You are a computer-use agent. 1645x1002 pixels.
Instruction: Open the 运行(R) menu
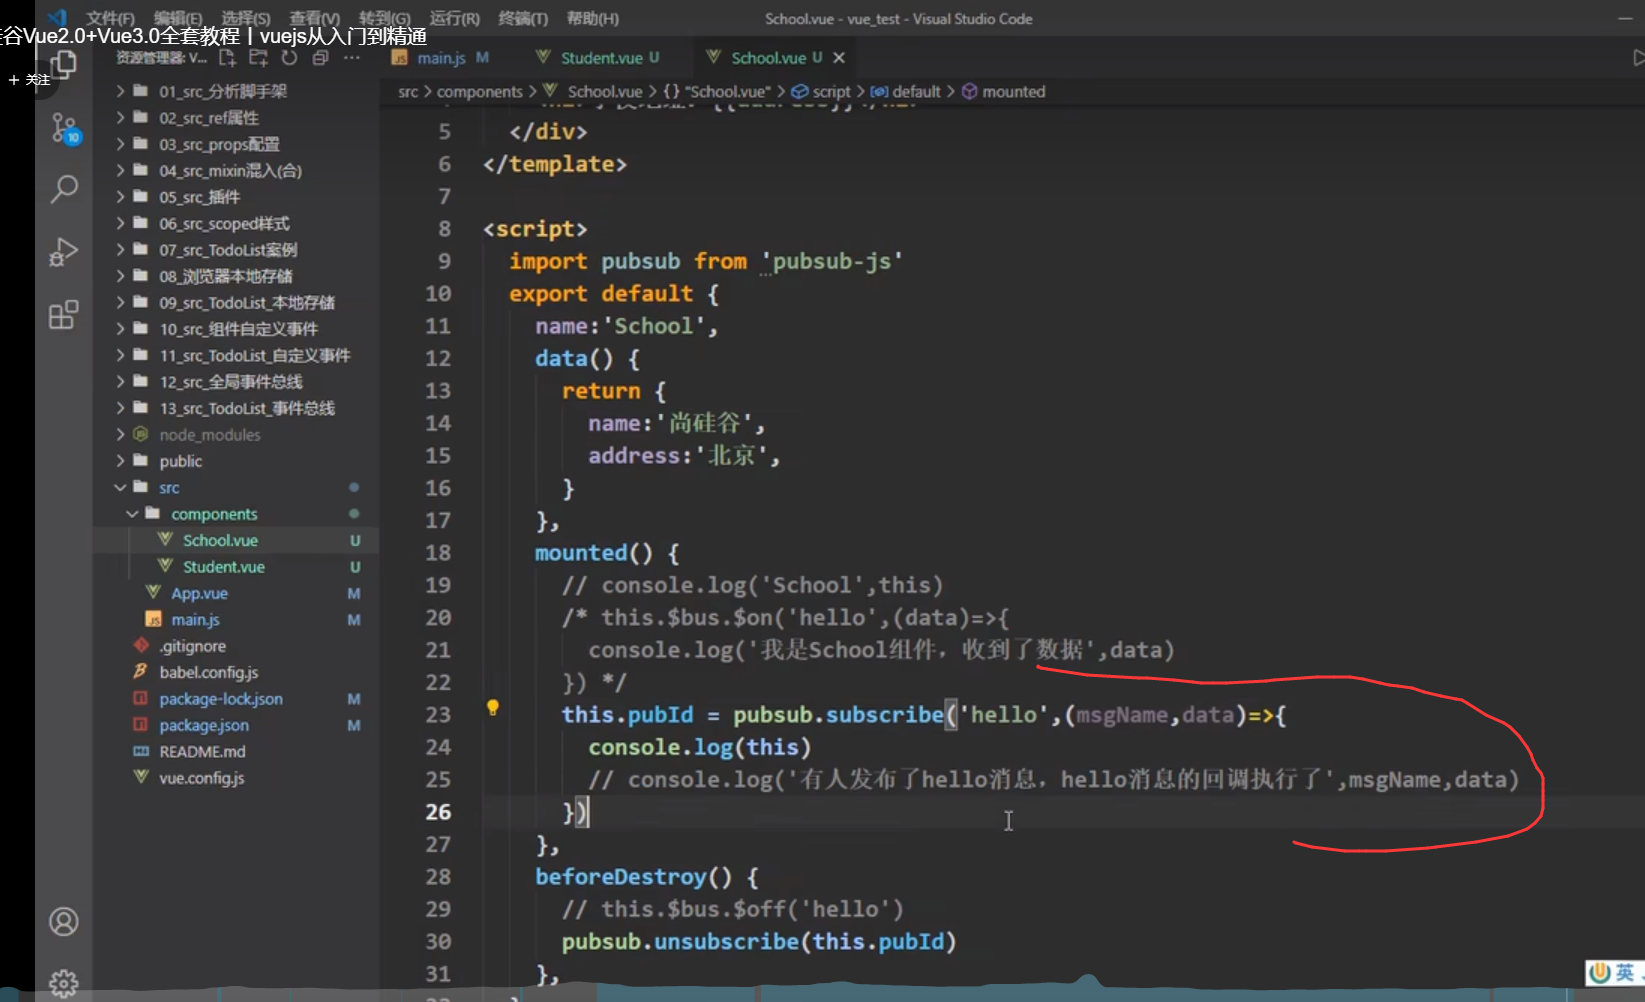[455, 18]
